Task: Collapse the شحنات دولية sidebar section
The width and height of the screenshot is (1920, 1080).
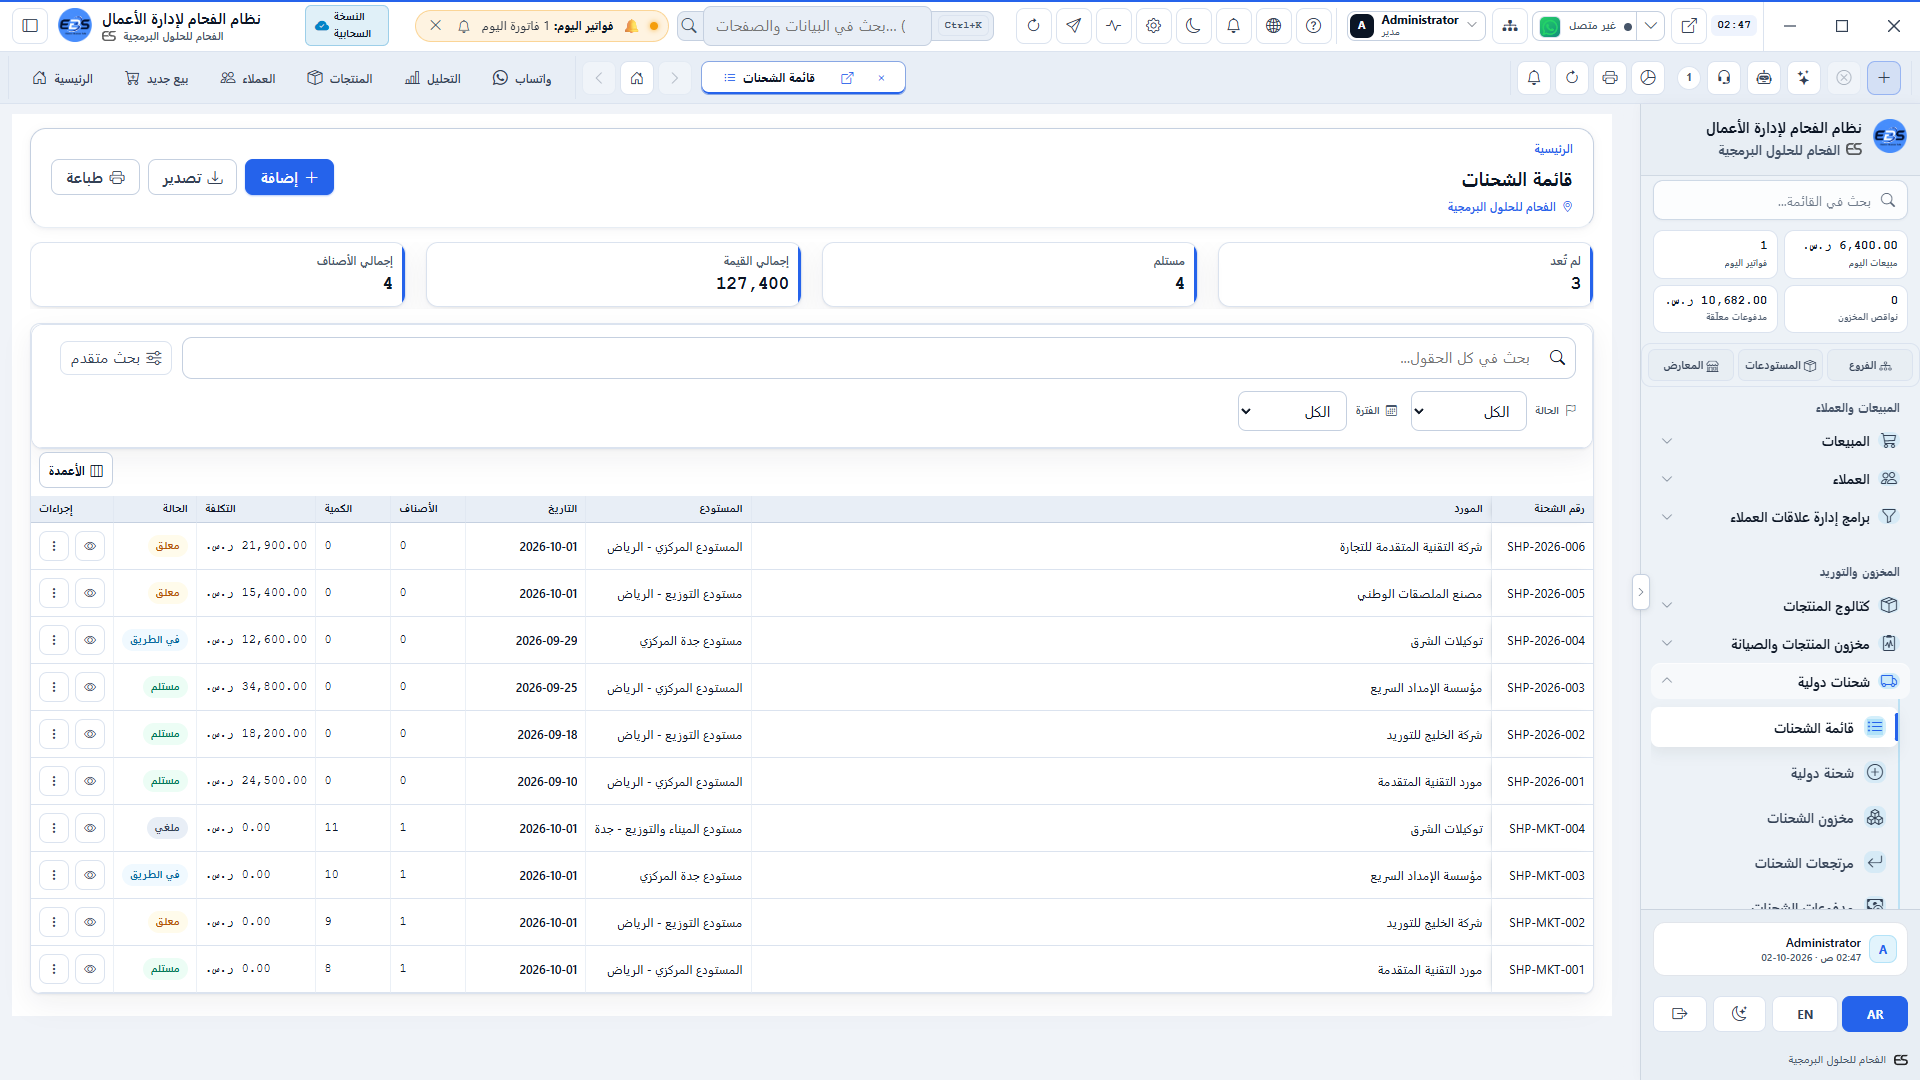Action: coord(1779,682)
